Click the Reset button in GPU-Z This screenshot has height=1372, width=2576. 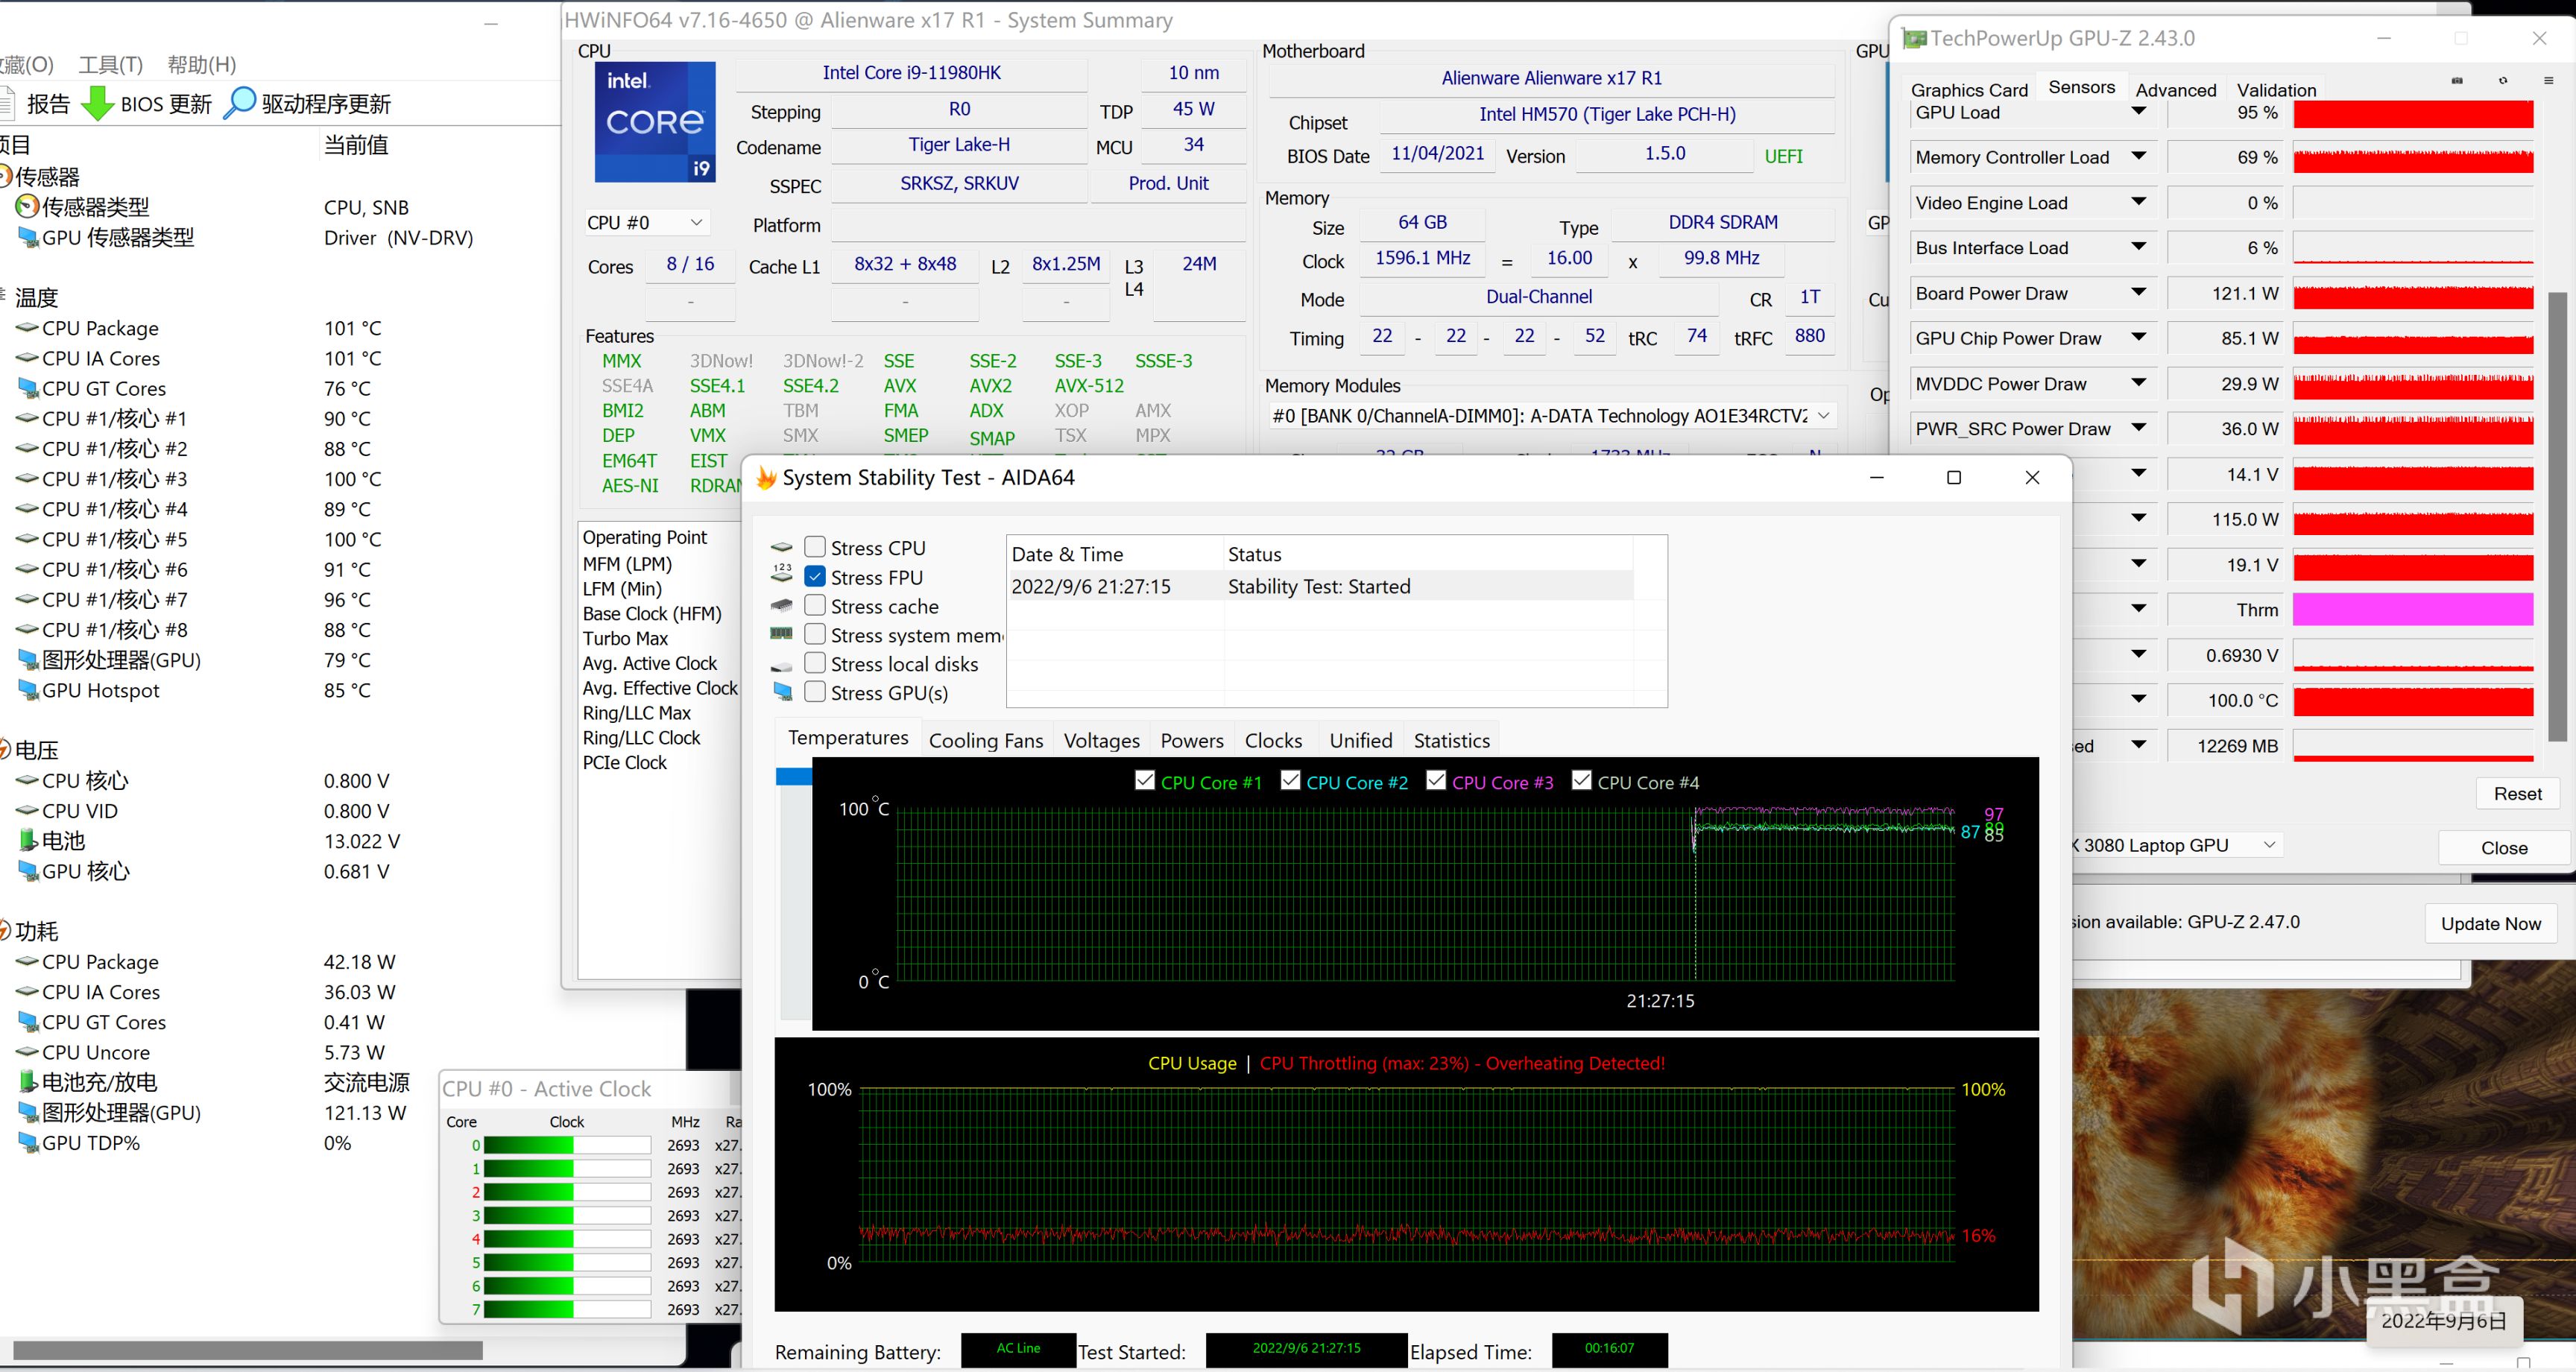click(2516, 793)
